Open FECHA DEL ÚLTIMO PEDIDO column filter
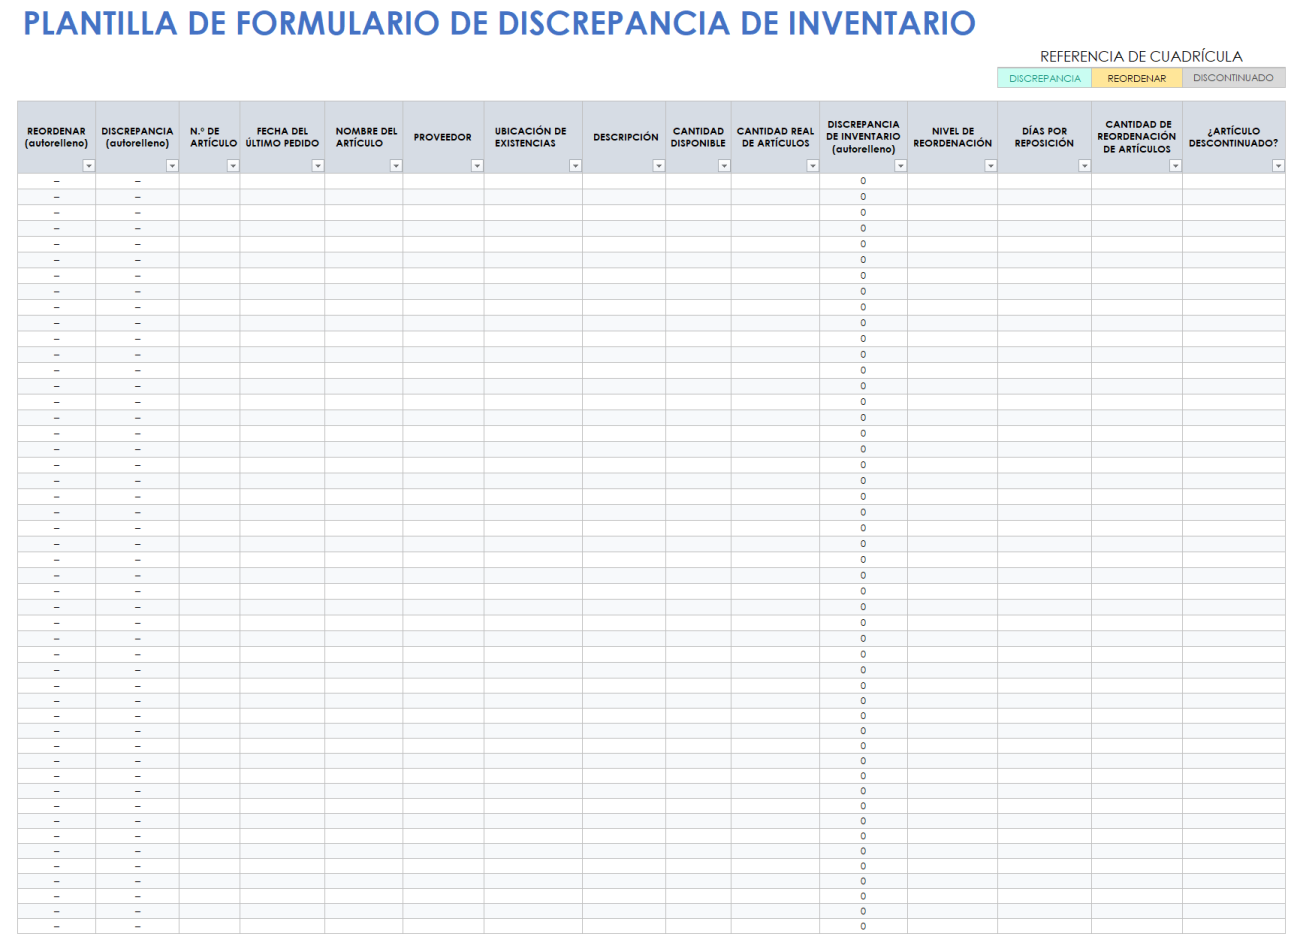Viewport: 1300px width, 946px height. pos(317,165)
